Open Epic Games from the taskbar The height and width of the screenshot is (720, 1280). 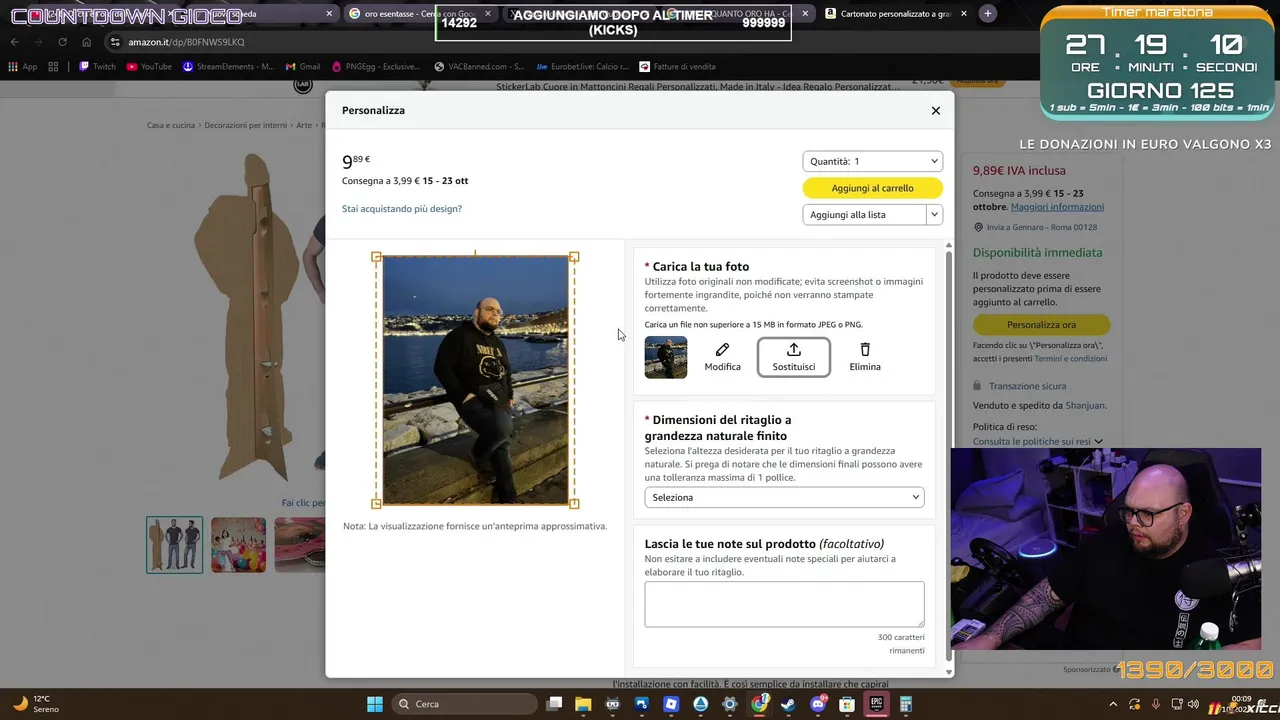876,704
